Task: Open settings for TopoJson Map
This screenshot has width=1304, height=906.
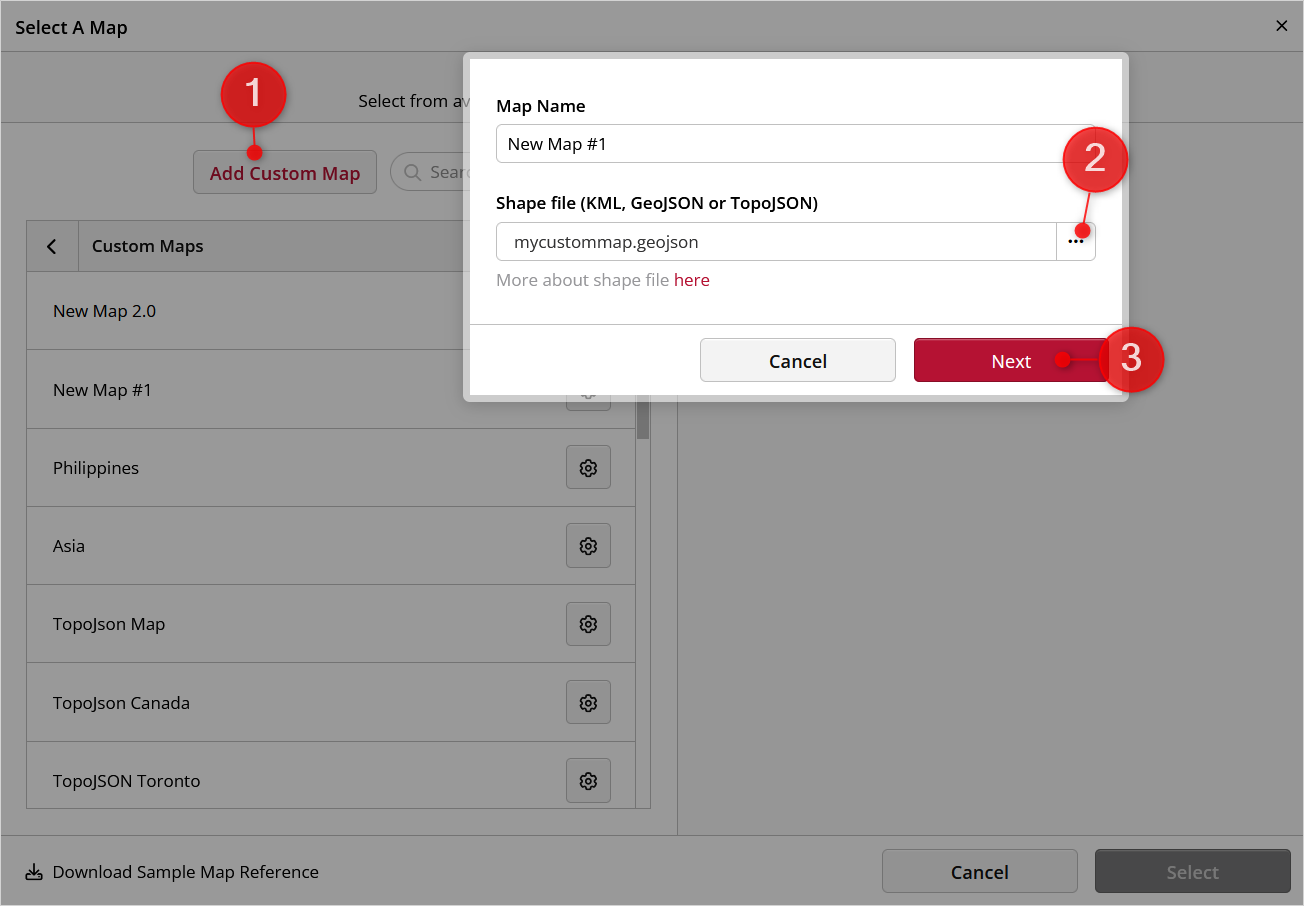Action: tap(588, 623)
